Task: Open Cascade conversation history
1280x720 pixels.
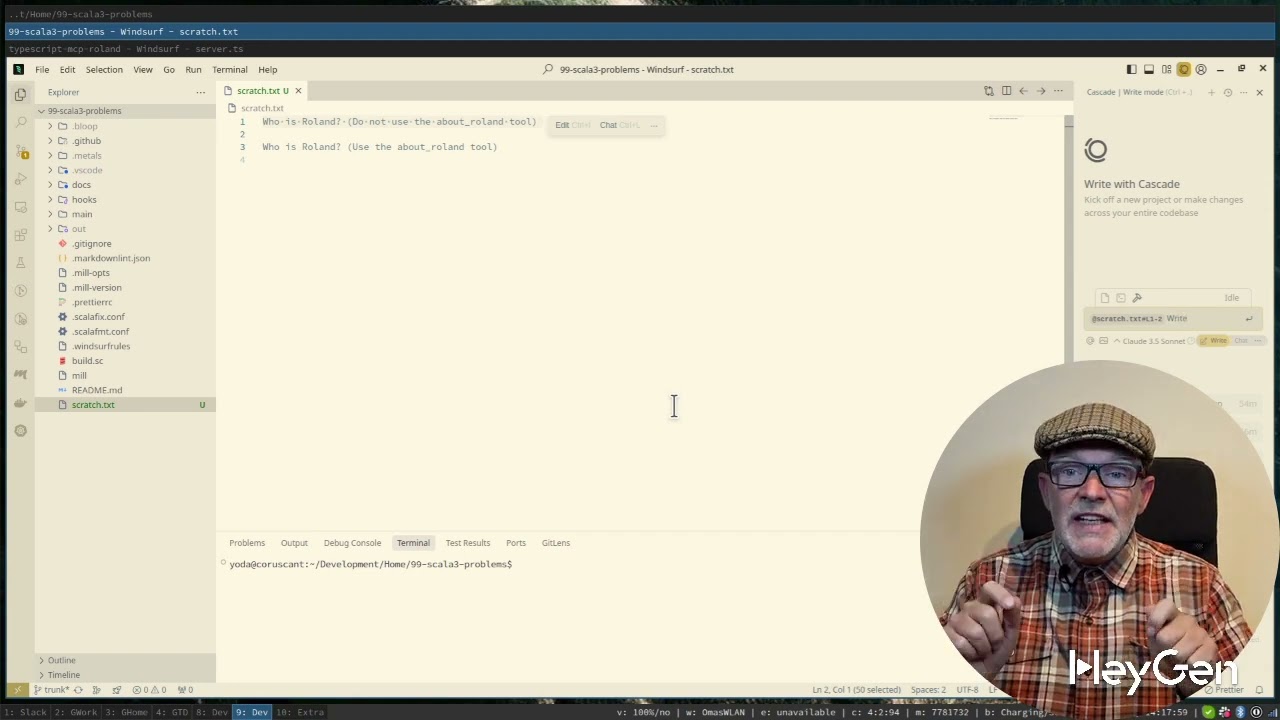Action: click(x=1228, y=92)
